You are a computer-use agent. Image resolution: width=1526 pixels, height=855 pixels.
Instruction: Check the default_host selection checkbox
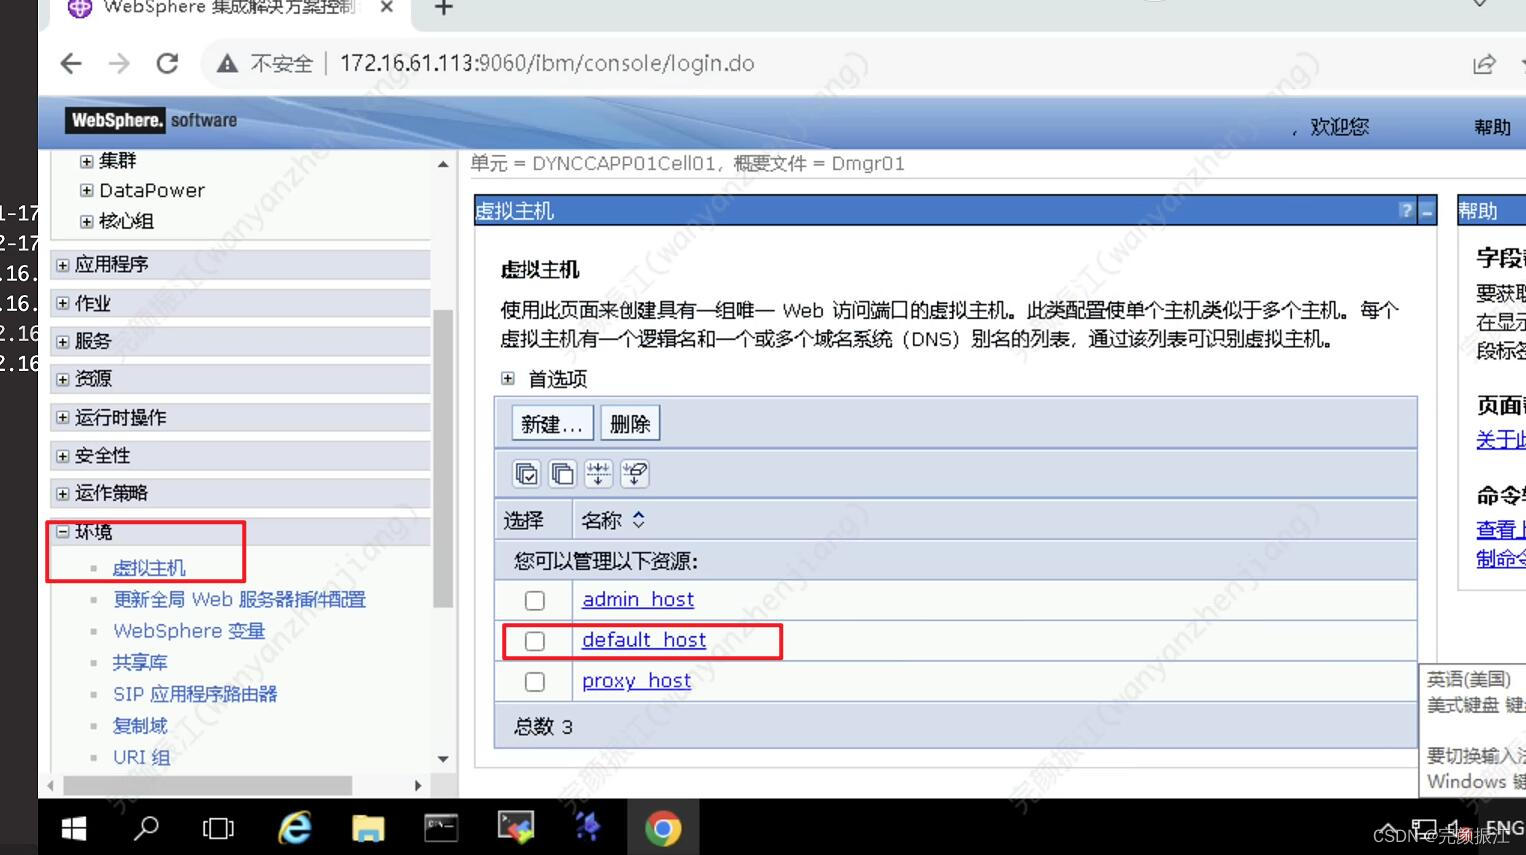click(x=534, y=641)
